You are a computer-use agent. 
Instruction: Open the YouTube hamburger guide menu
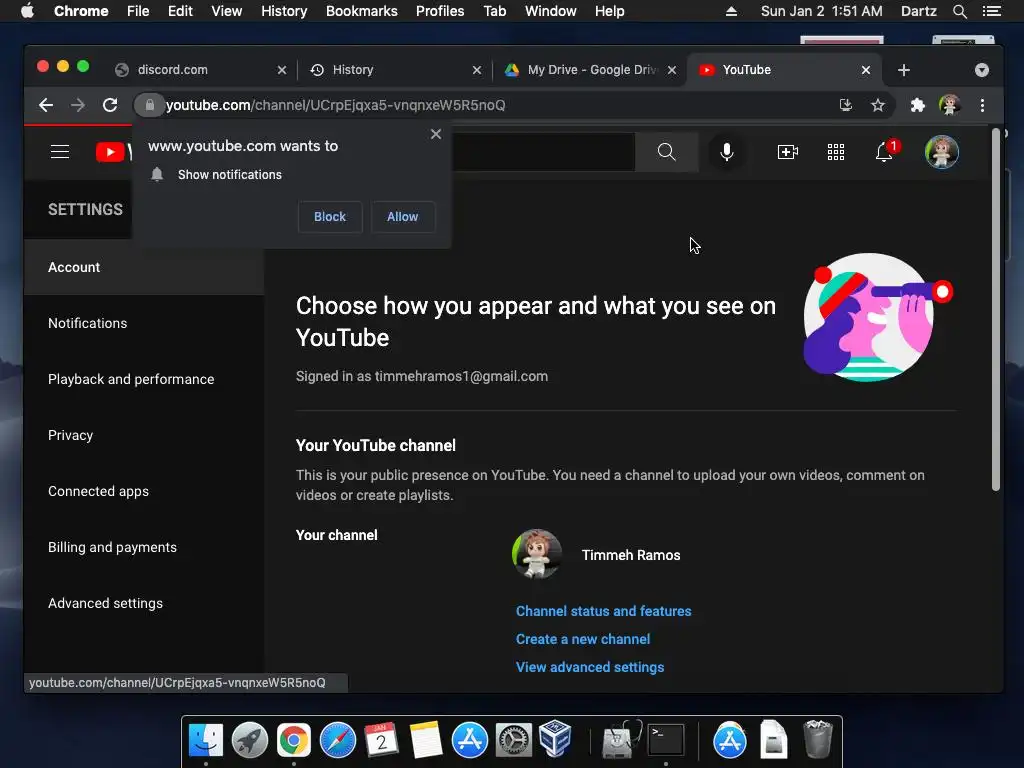(59, 152)
